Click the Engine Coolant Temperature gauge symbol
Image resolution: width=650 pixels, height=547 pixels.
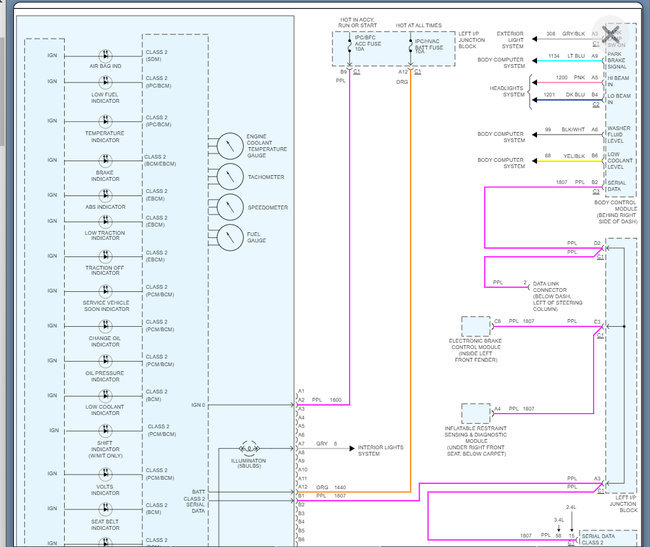tap(230, 146)
